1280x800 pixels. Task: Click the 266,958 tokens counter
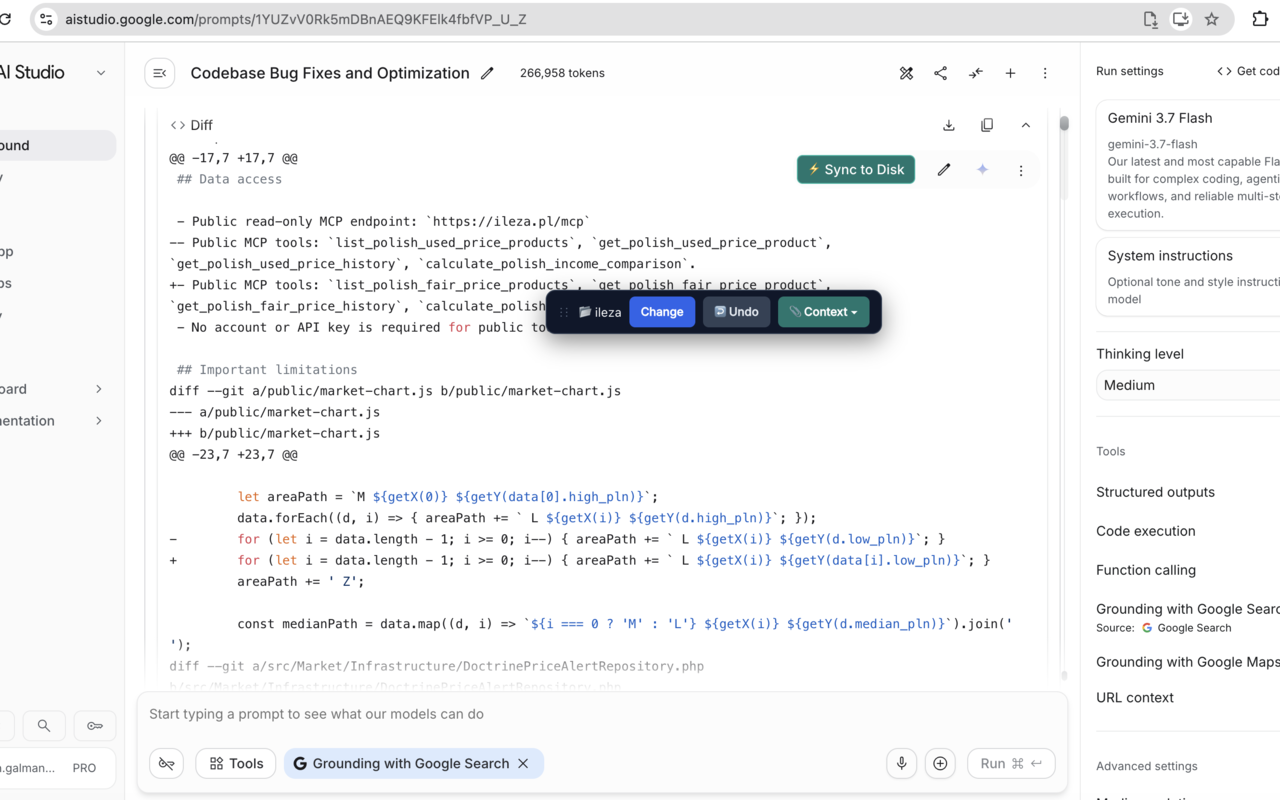pyautogui.click(x=562, y=73)
